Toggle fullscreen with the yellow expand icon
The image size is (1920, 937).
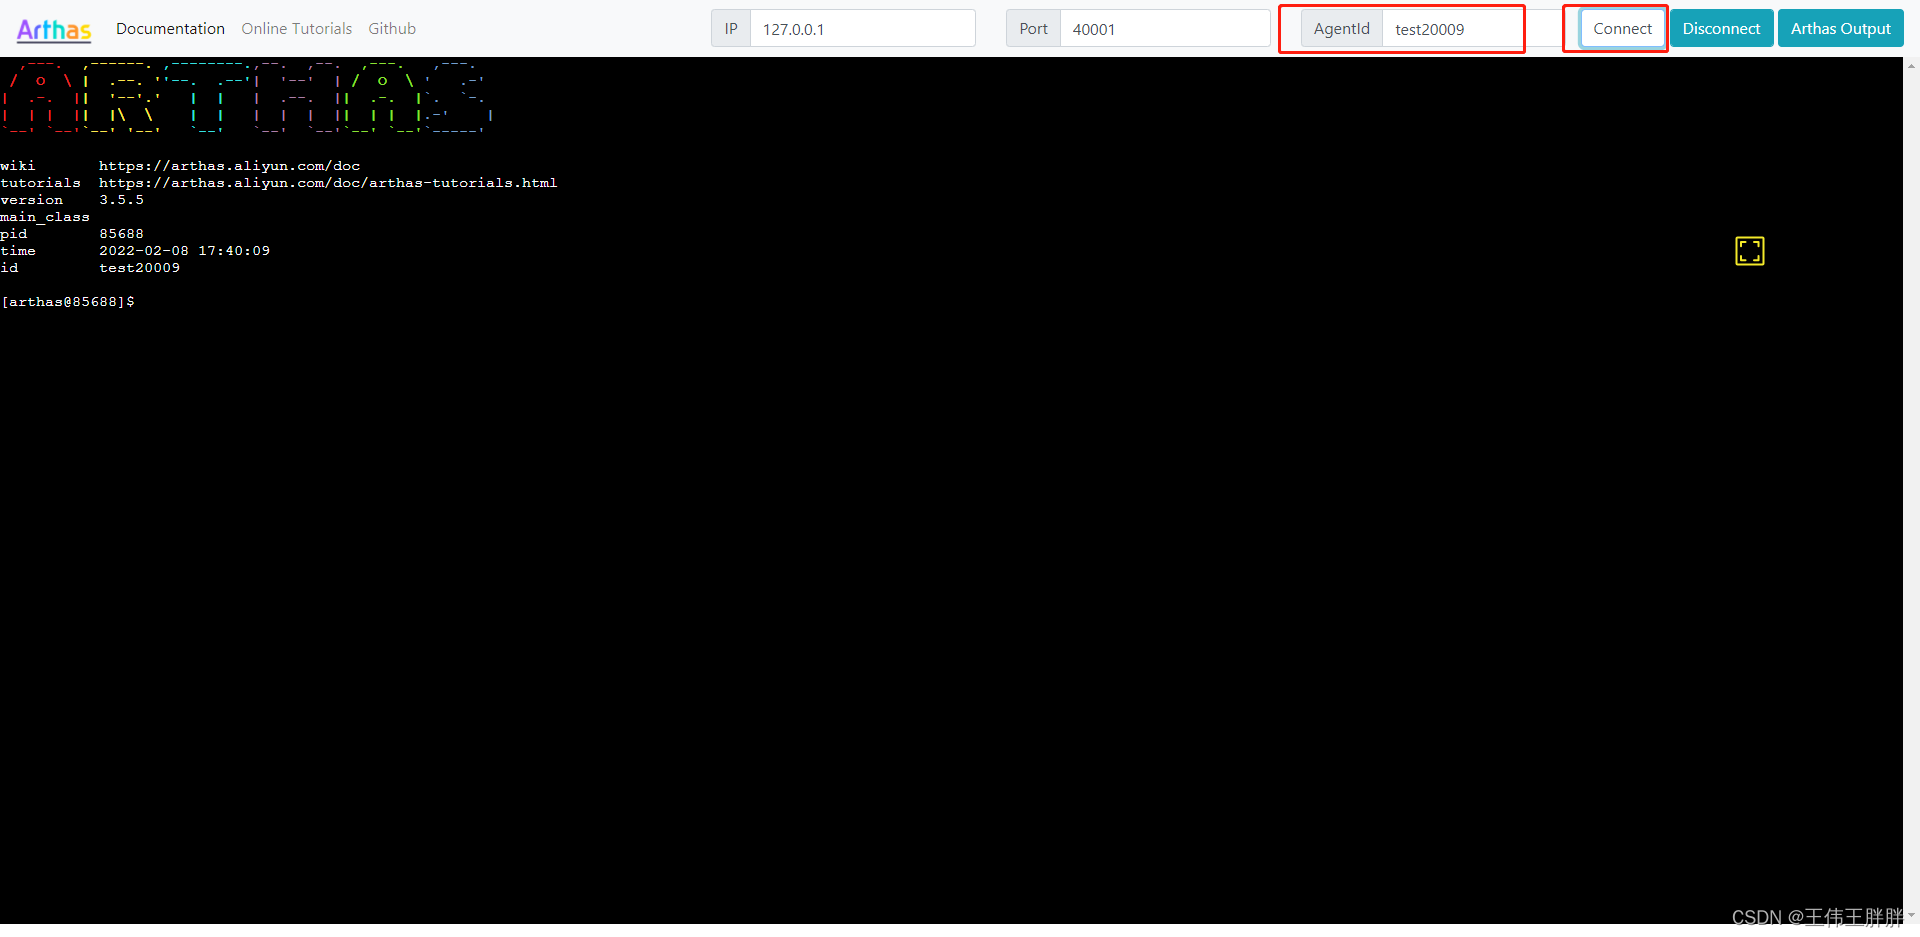tap(1750, 251)
